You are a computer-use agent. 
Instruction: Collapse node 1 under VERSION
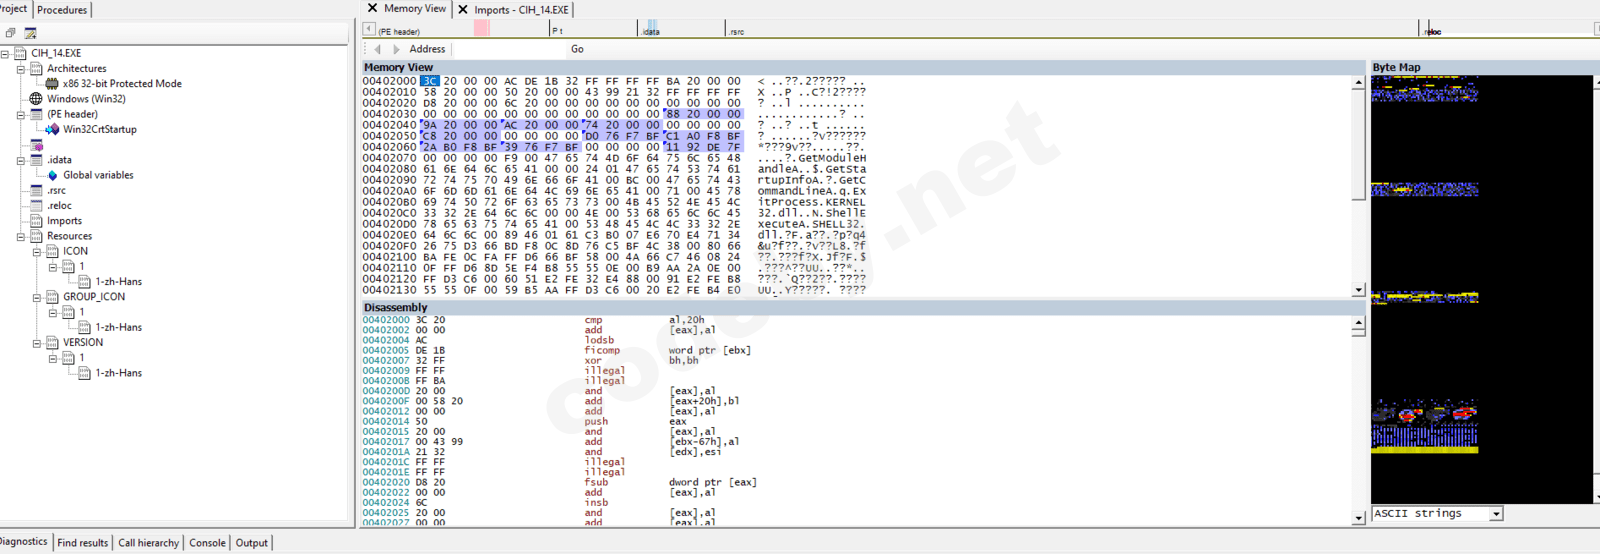click(x=53, y=358)
